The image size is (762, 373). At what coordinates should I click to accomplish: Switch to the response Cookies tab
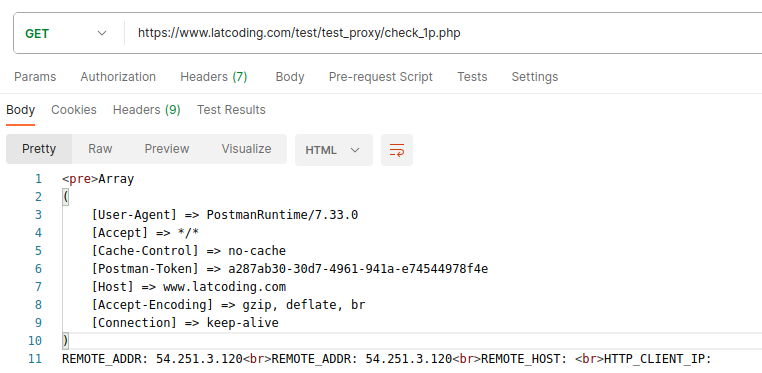(x=74, y=110)
